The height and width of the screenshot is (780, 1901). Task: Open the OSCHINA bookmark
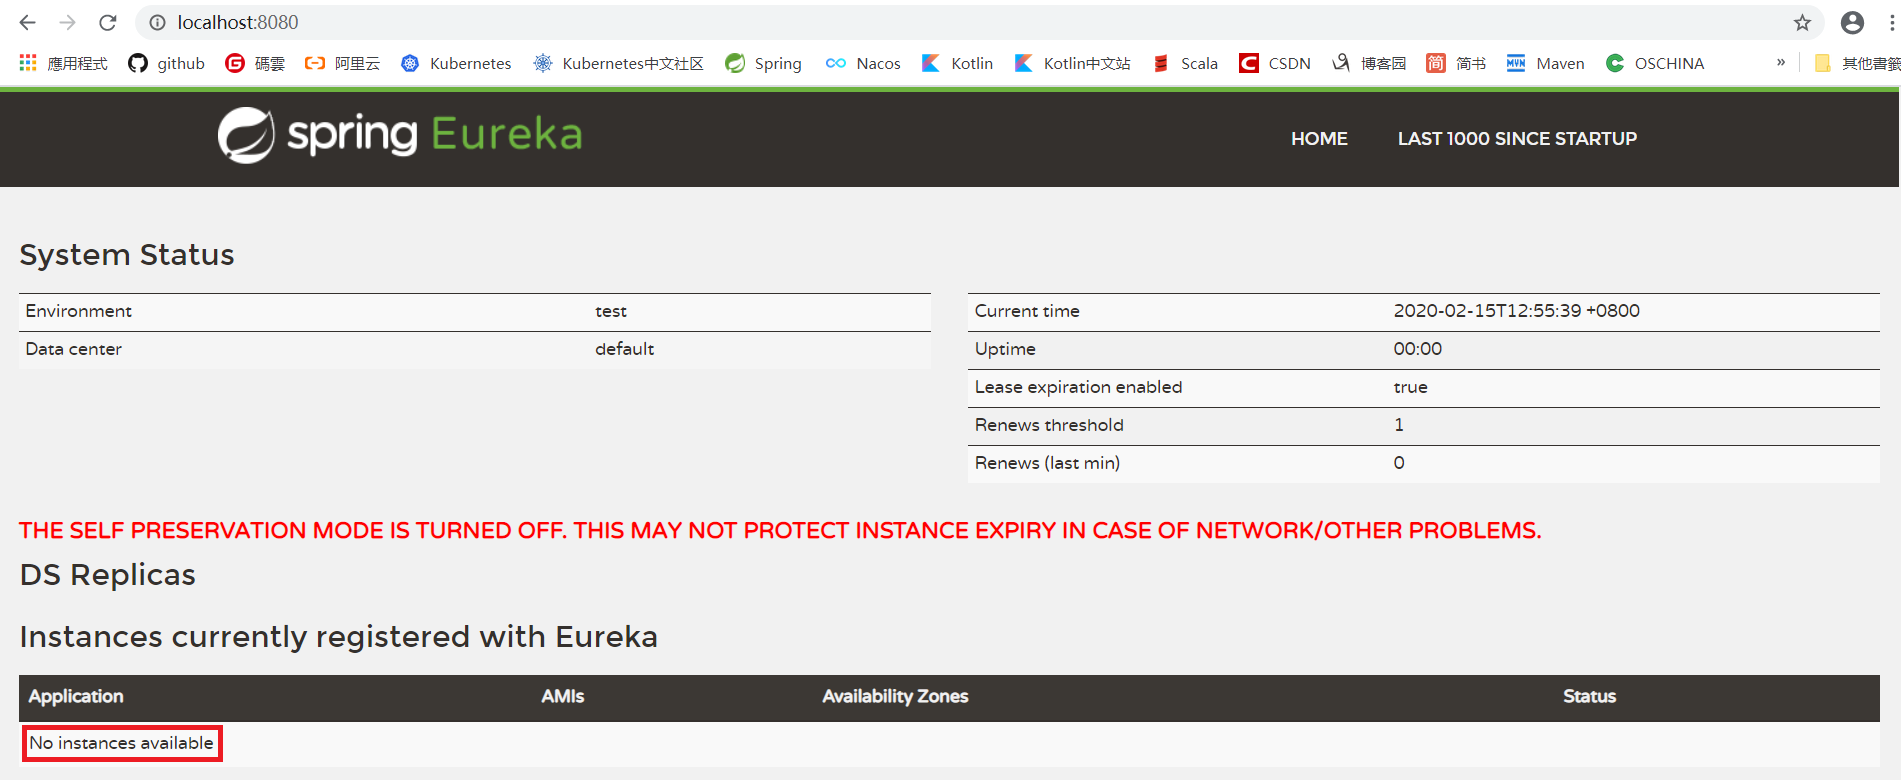click(1655, 63)
